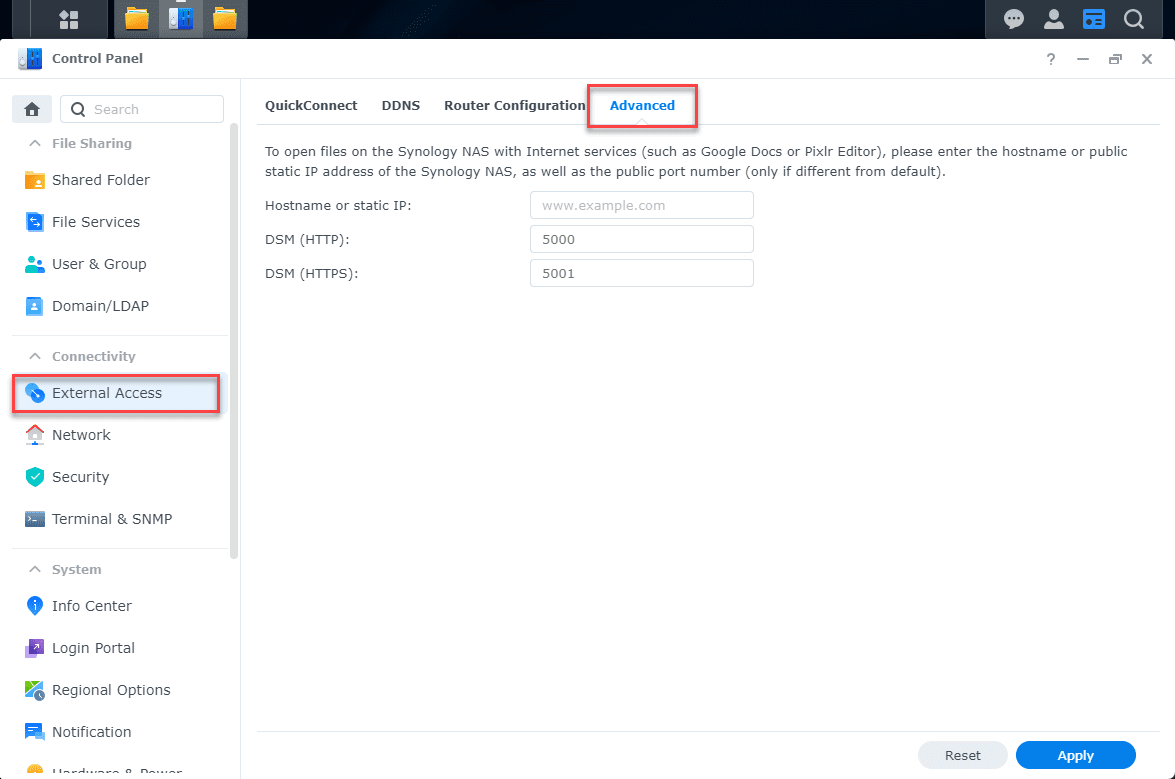Open user account options icon

click(x=1054, y=19)
